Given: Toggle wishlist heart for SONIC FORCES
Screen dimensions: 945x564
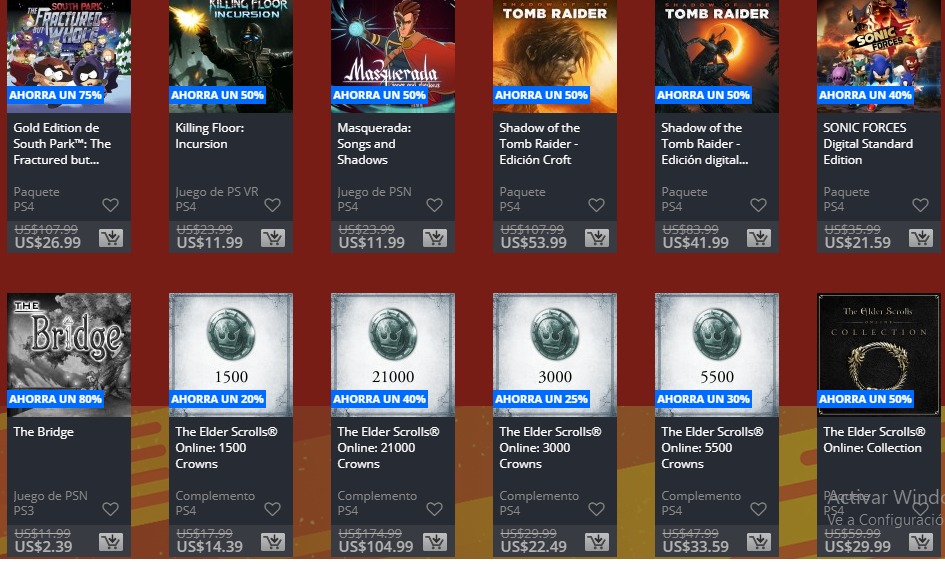Looking at the screenshot, I should point(920,205).
